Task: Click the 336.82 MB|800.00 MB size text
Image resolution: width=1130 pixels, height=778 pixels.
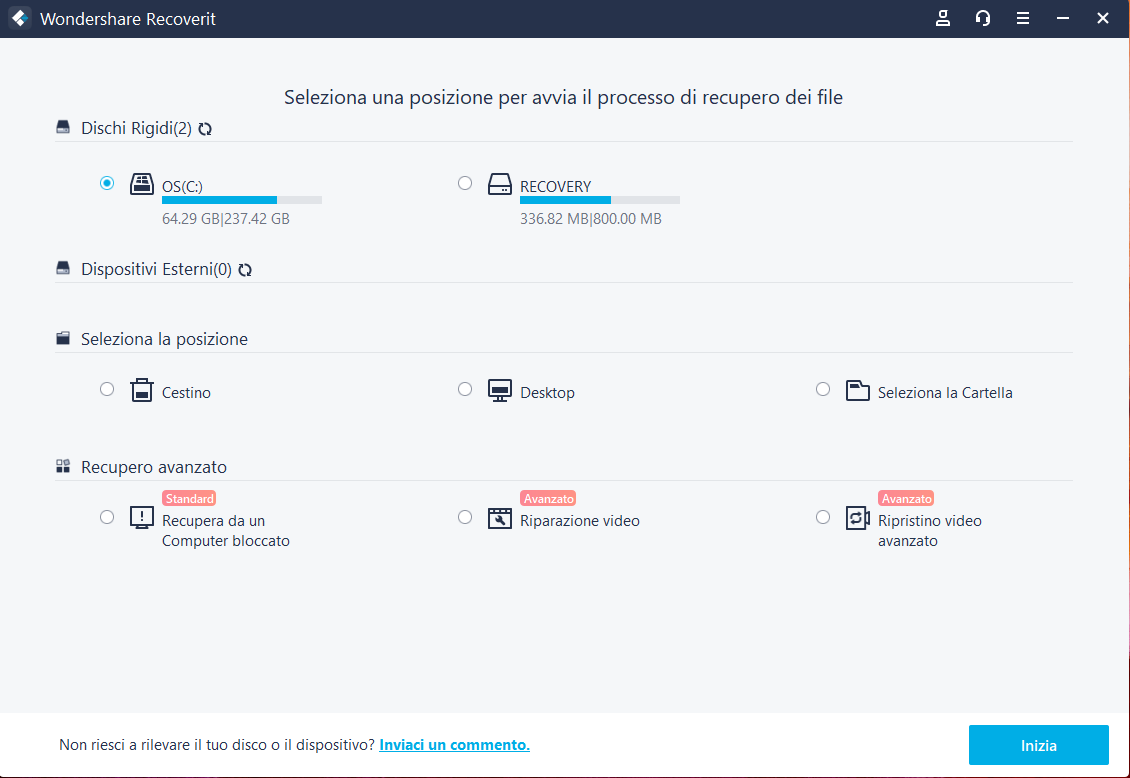Action: tap(591, 219)
